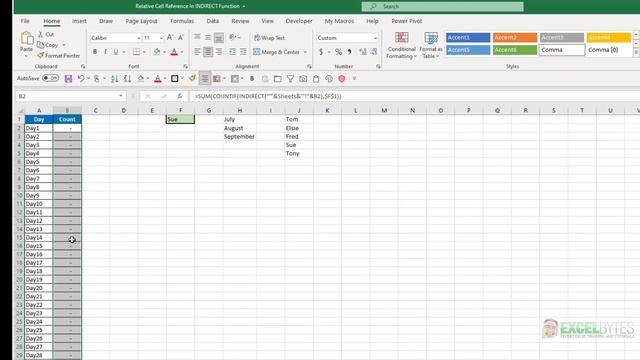Sort ascending from quick access toolbar
The width and height of the screenshot is (640, 360).
click(x=115, y=78)
